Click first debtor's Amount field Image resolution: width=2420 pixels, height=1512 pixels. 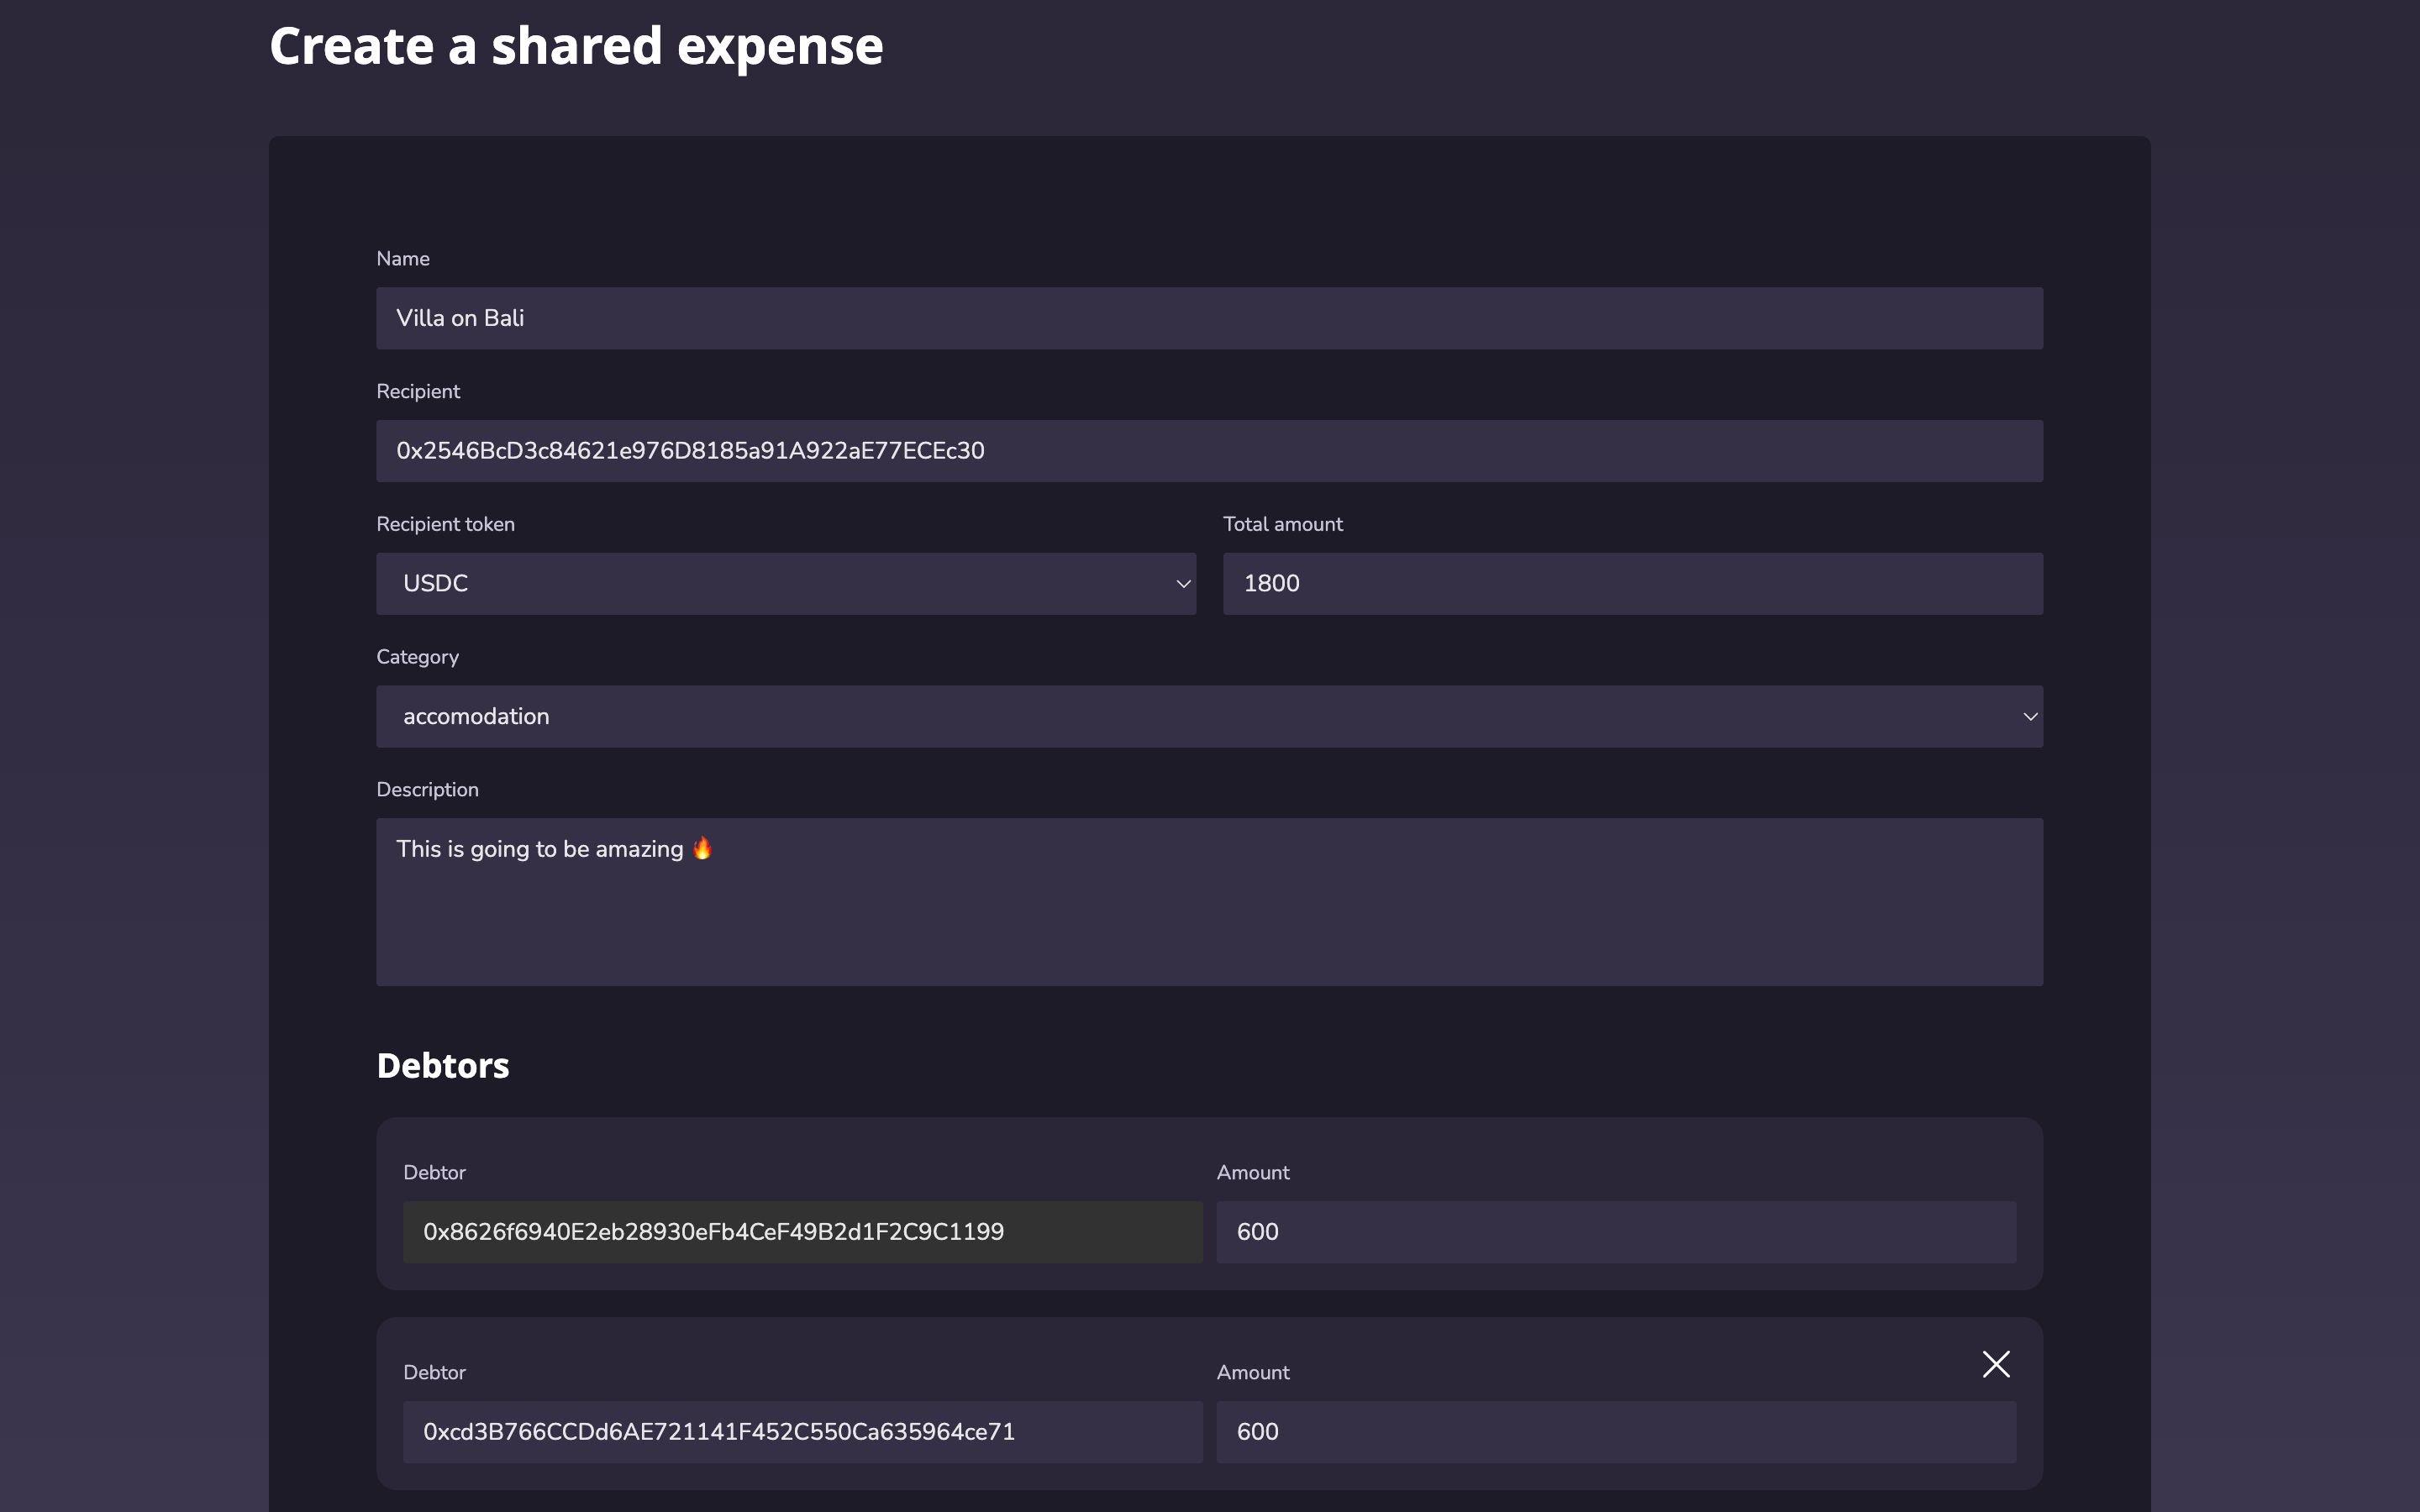[1616, 1232]
